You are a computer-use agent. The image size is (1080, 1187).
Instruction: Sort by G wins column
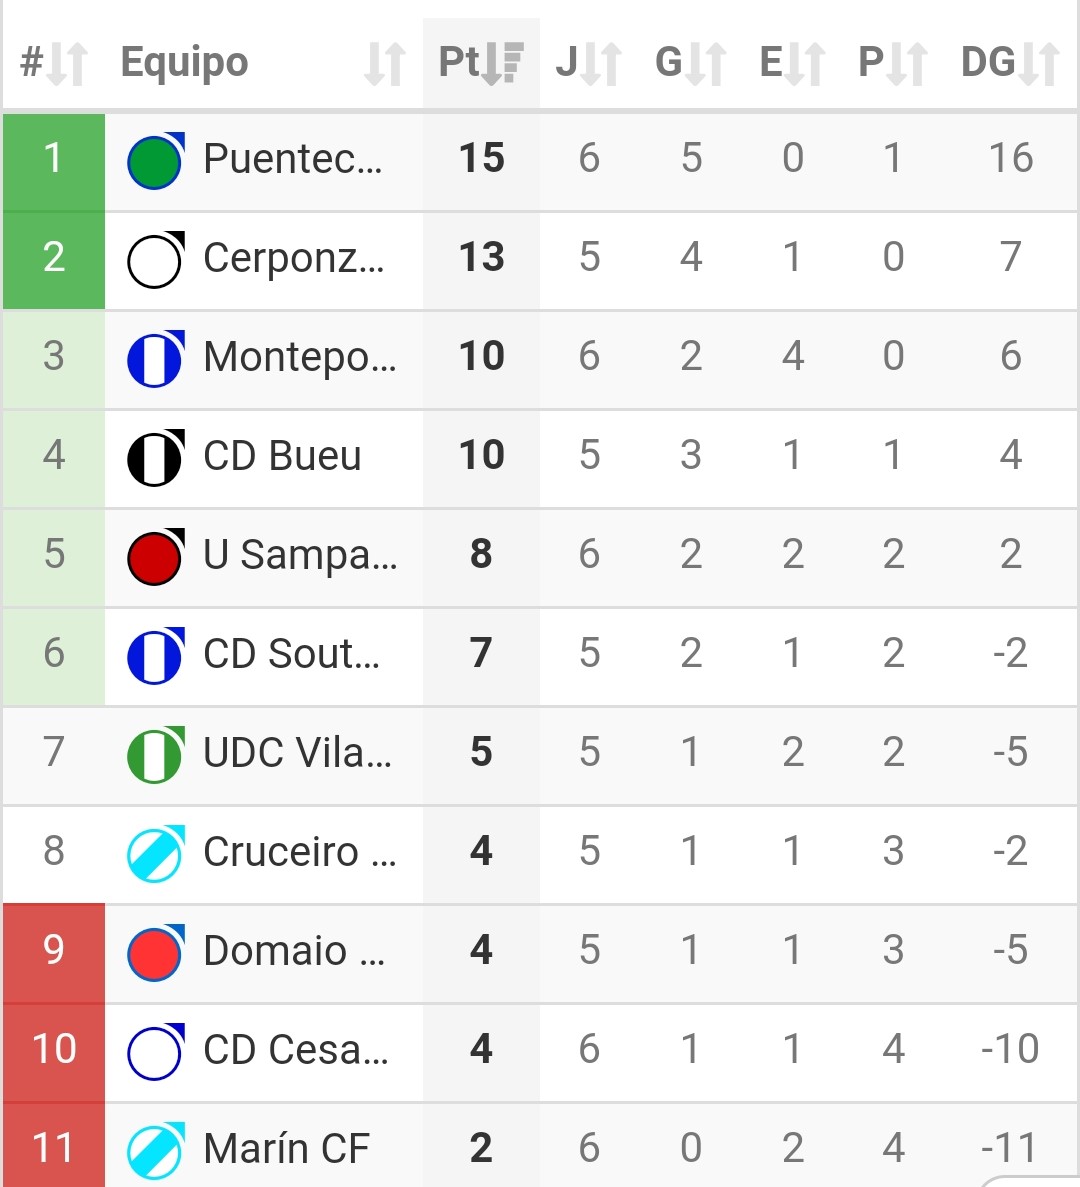coord(690,63)
